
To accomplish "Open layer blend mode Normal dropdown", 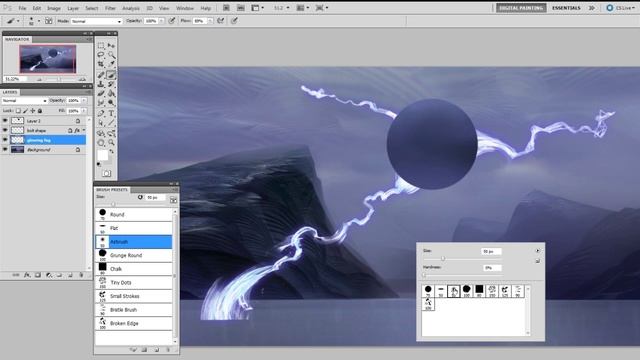I will pos(24,100).
